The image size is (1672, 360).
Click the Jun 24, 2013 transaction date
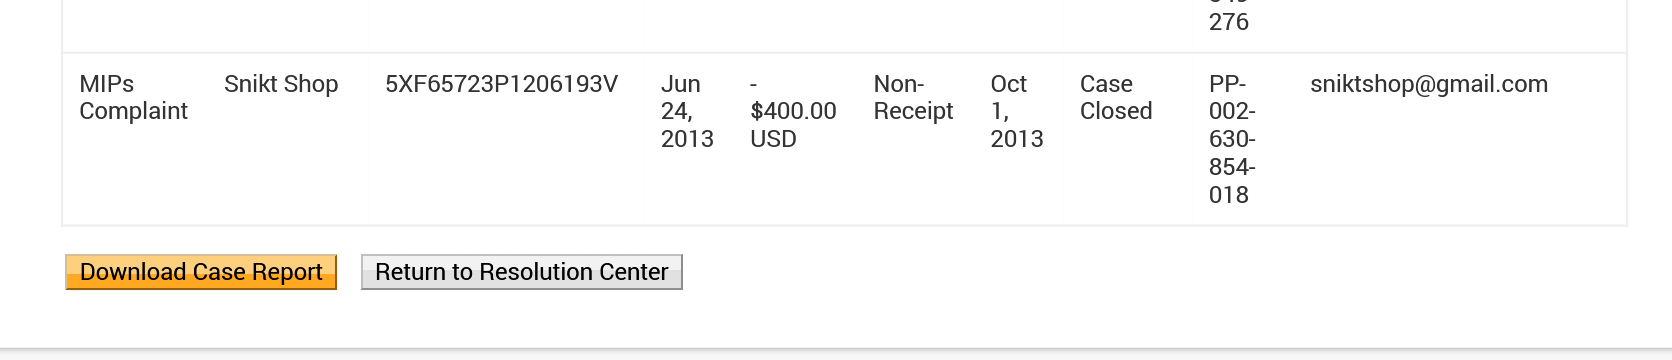687,111
